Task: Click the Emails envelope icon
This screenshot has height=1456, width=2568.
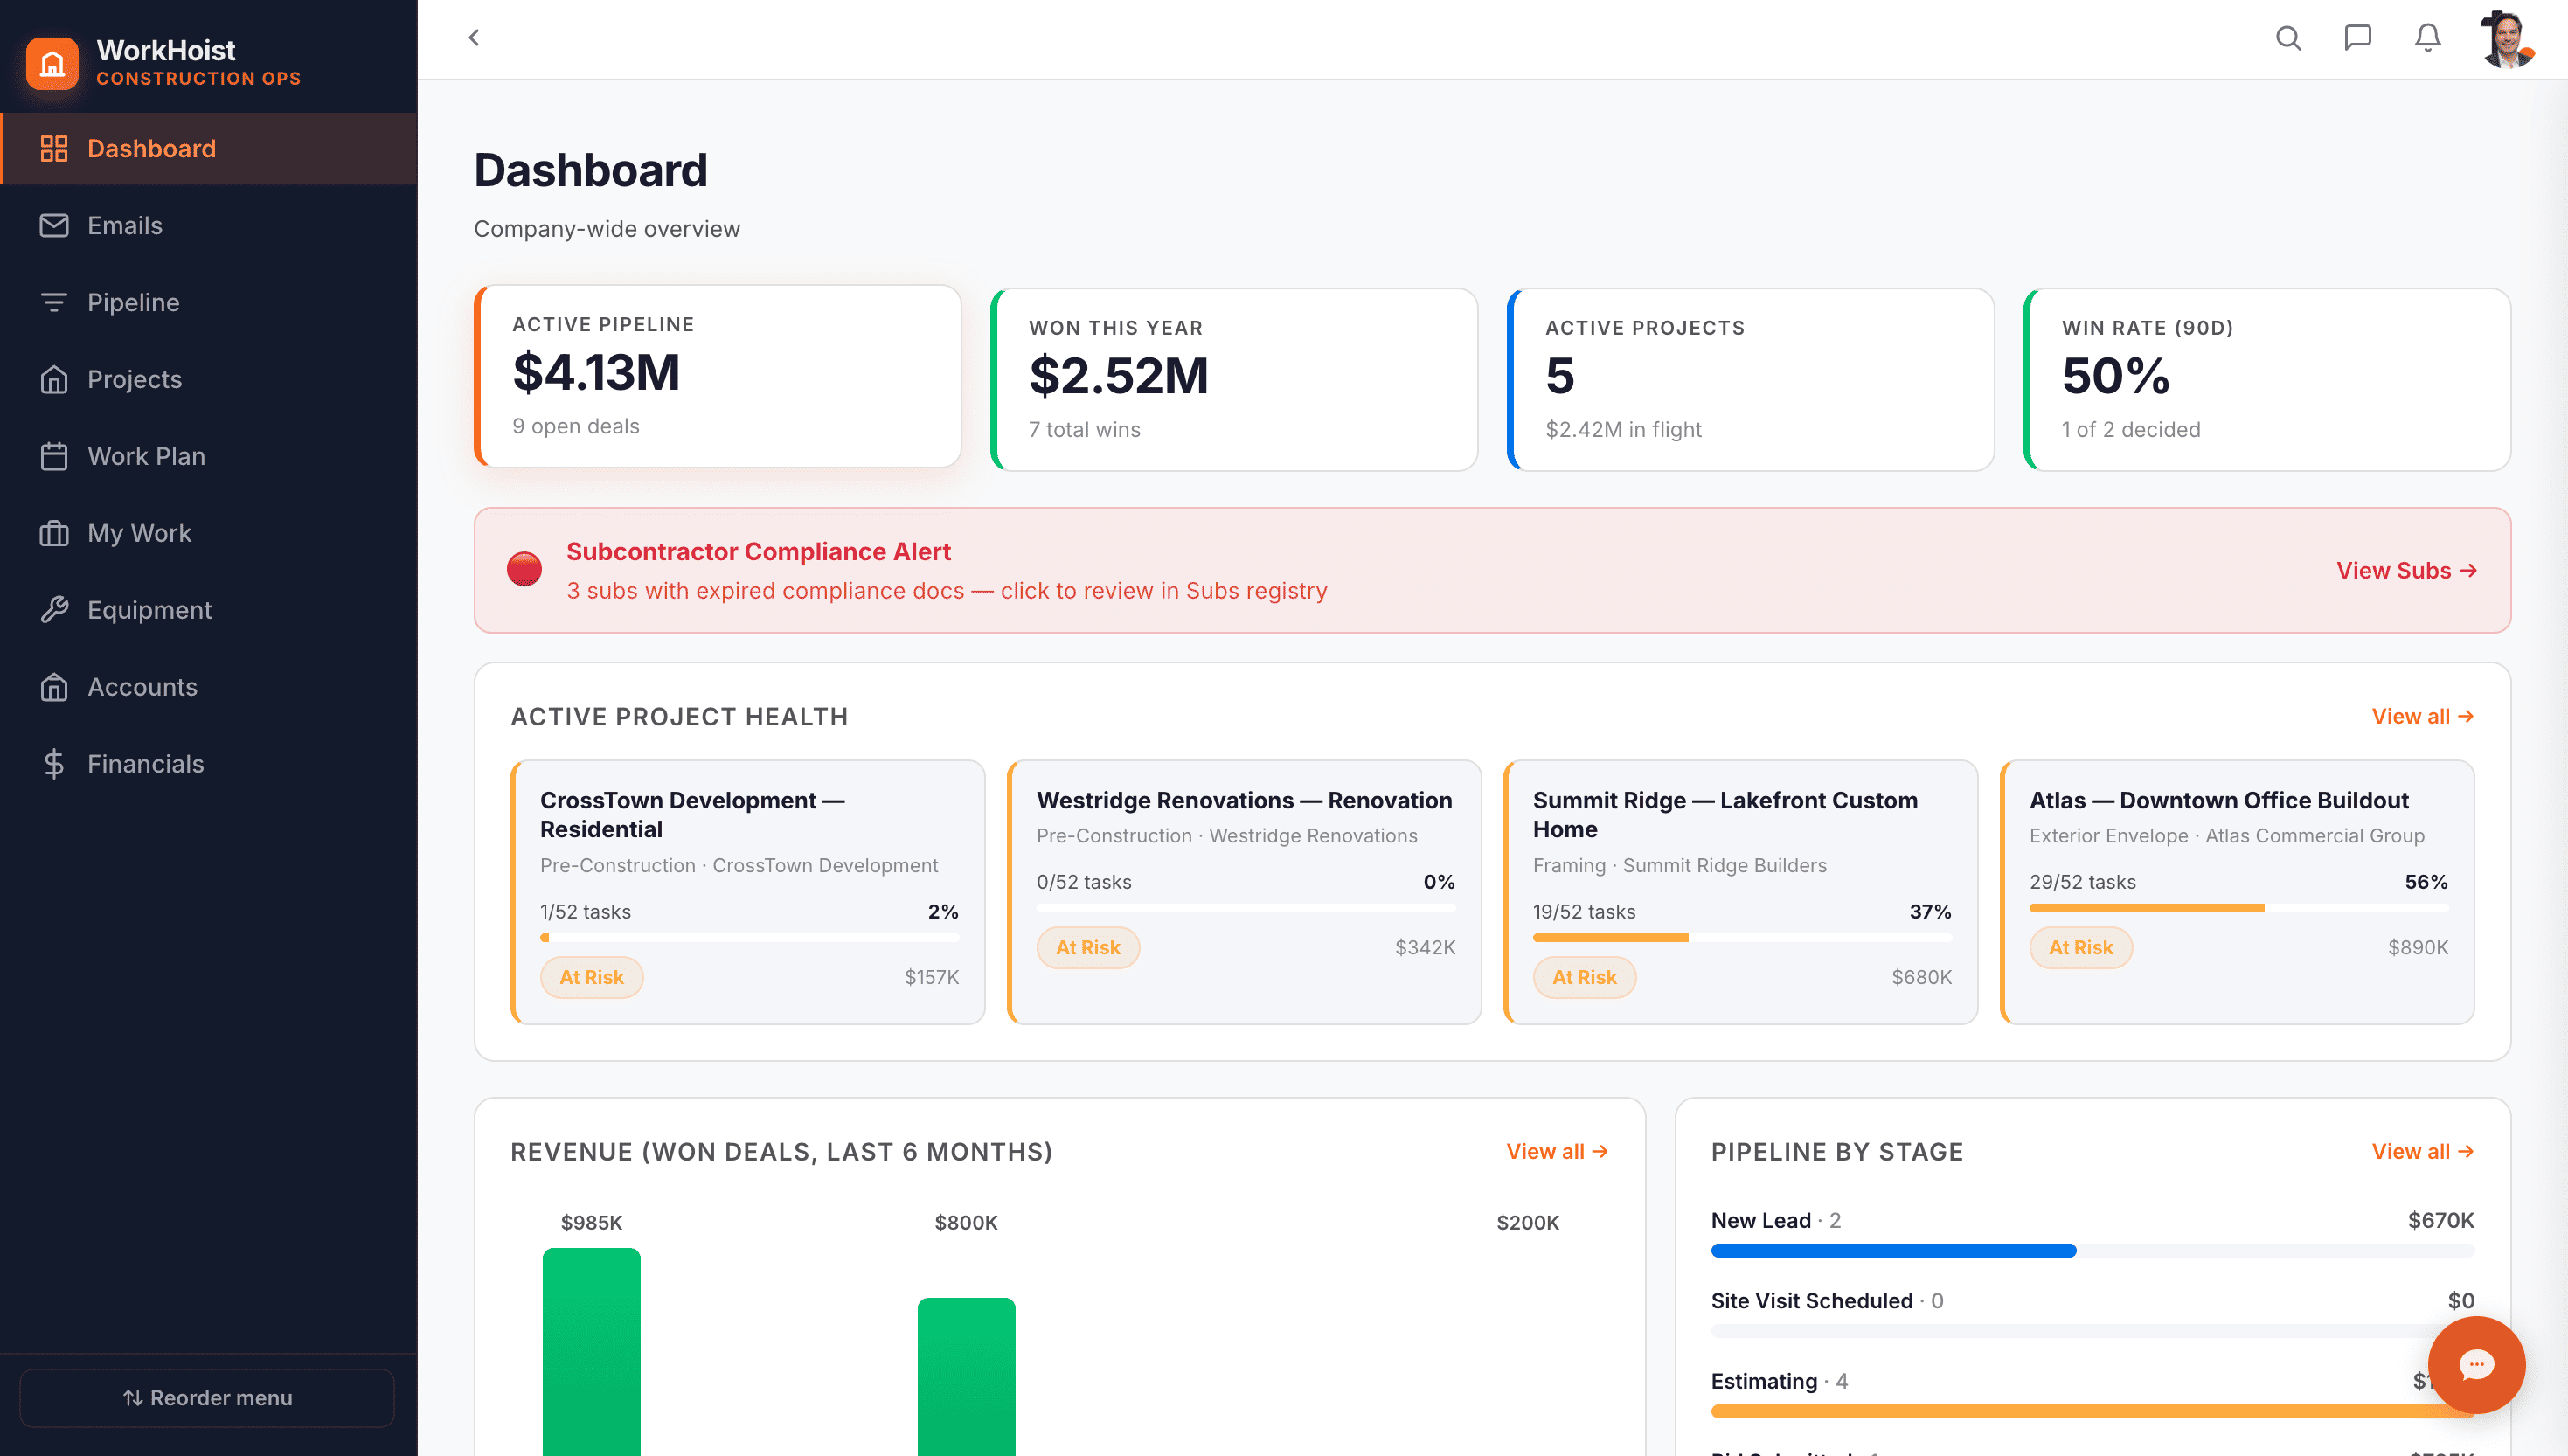Action: 54,226
